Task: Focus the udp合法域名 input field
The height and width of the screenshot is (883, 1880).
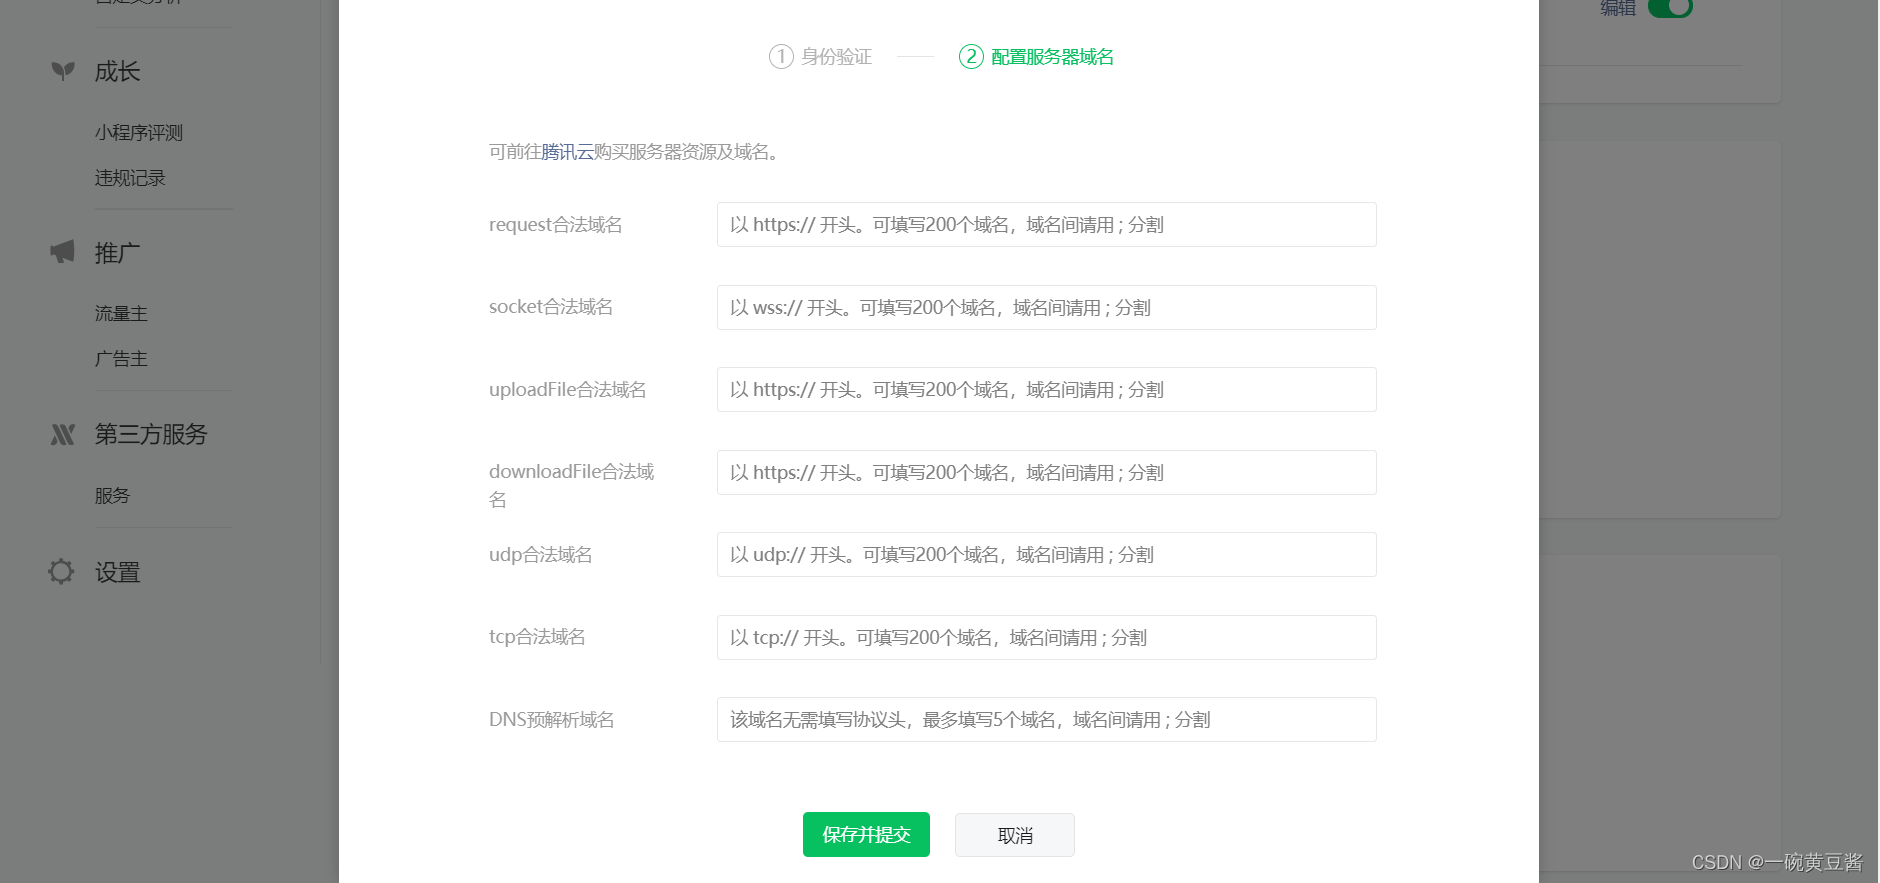Action: (1047, 555)
